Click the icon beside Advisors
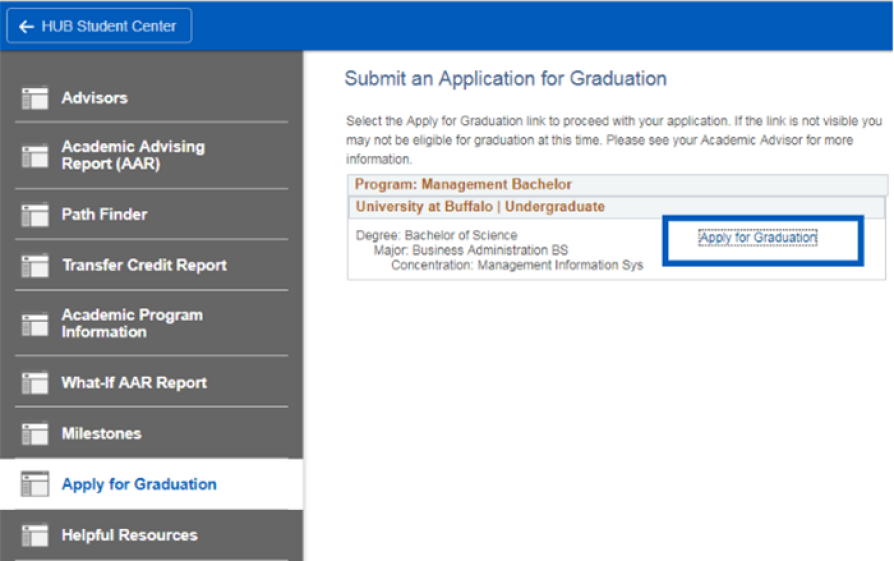Image resolution: width=894 pixels, height=561 pixels. pyautogui.click(x=35, y=98)
